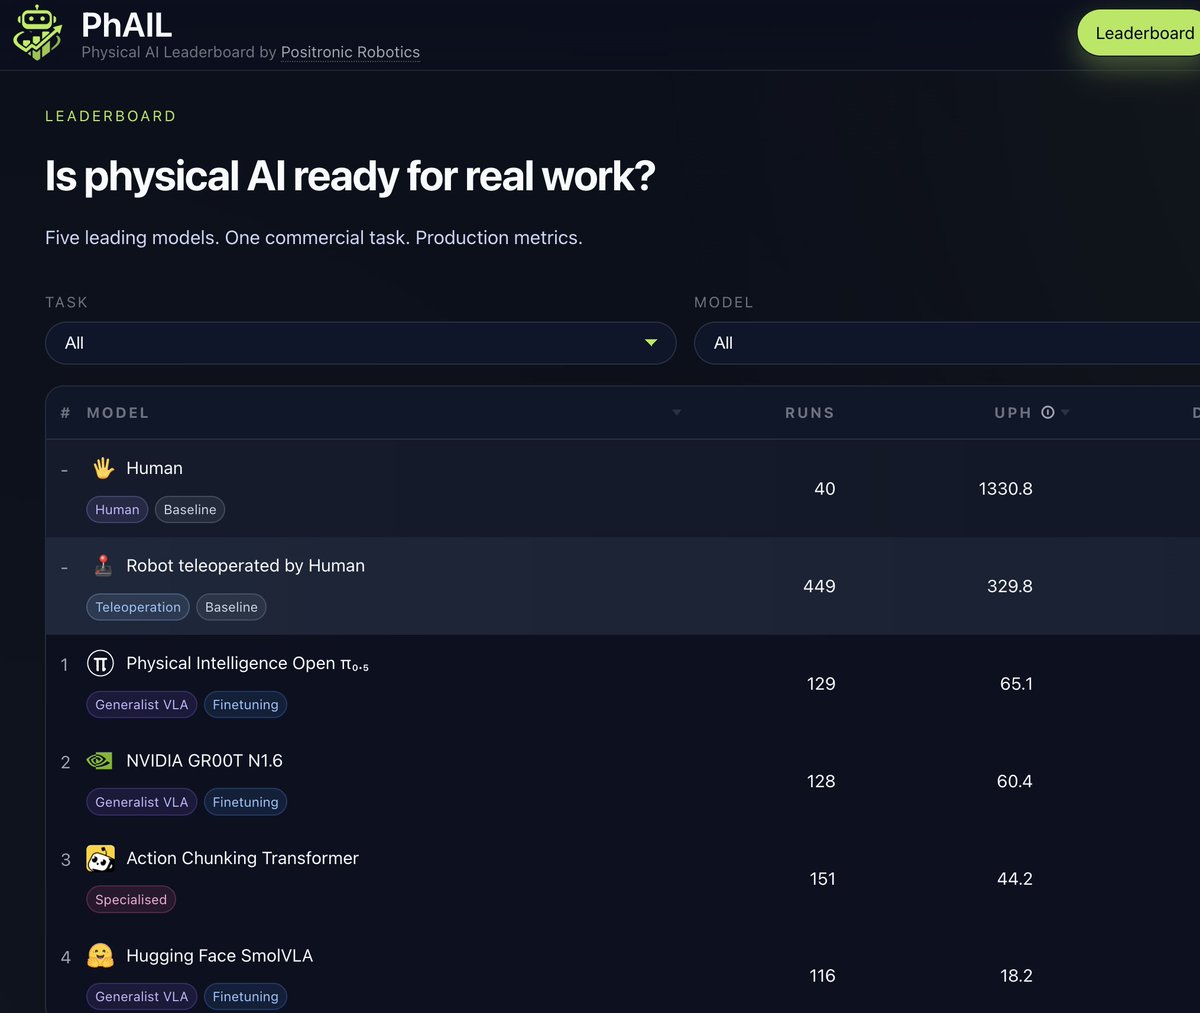Toggle the Specialised tag filter

click(x=130, y=899)
